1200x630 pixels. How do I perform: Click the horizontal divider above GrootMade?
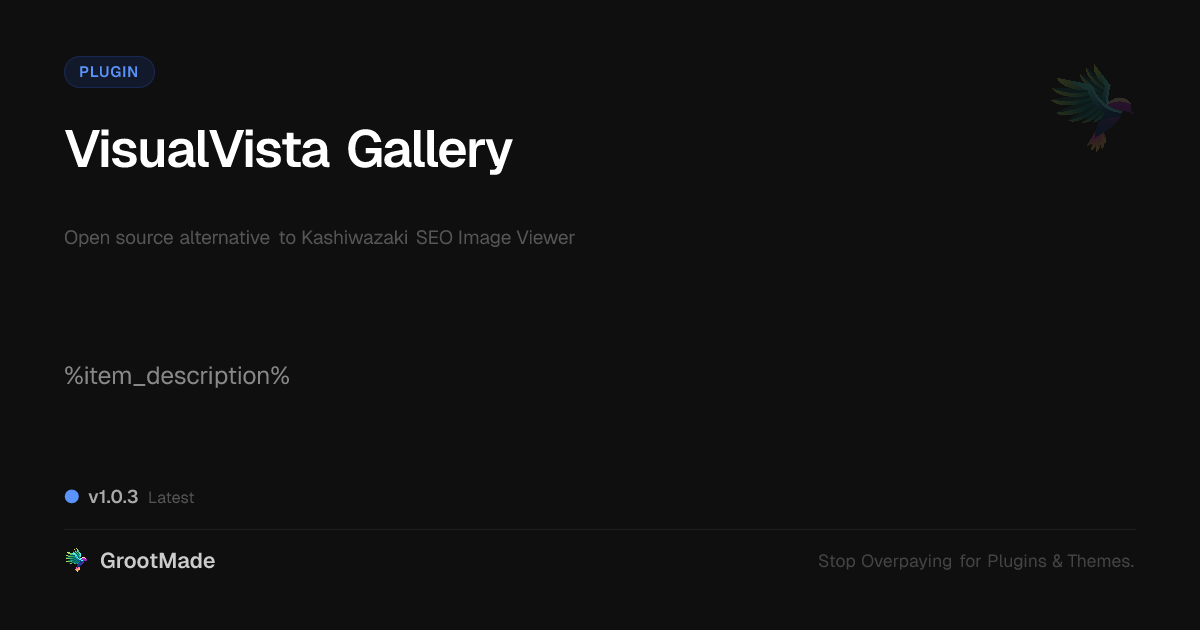coord(600,529)
